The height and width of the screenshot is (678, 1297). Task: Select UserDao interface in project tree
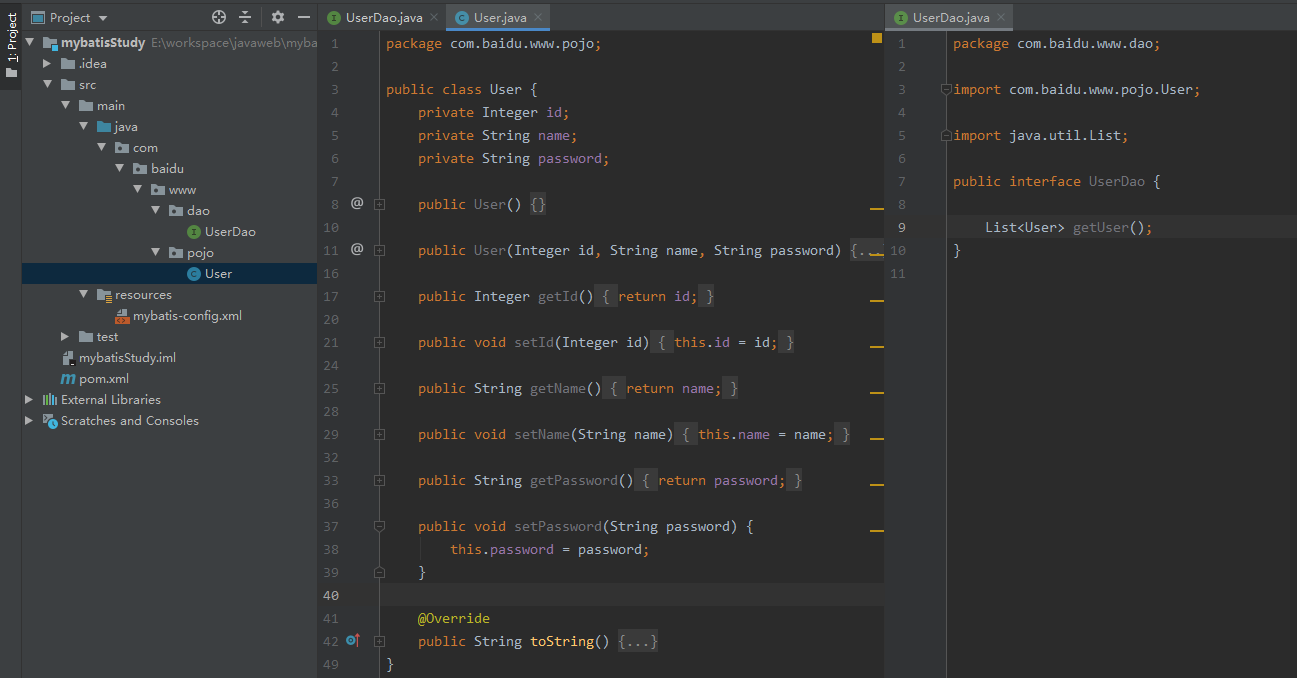coord(230,232)
